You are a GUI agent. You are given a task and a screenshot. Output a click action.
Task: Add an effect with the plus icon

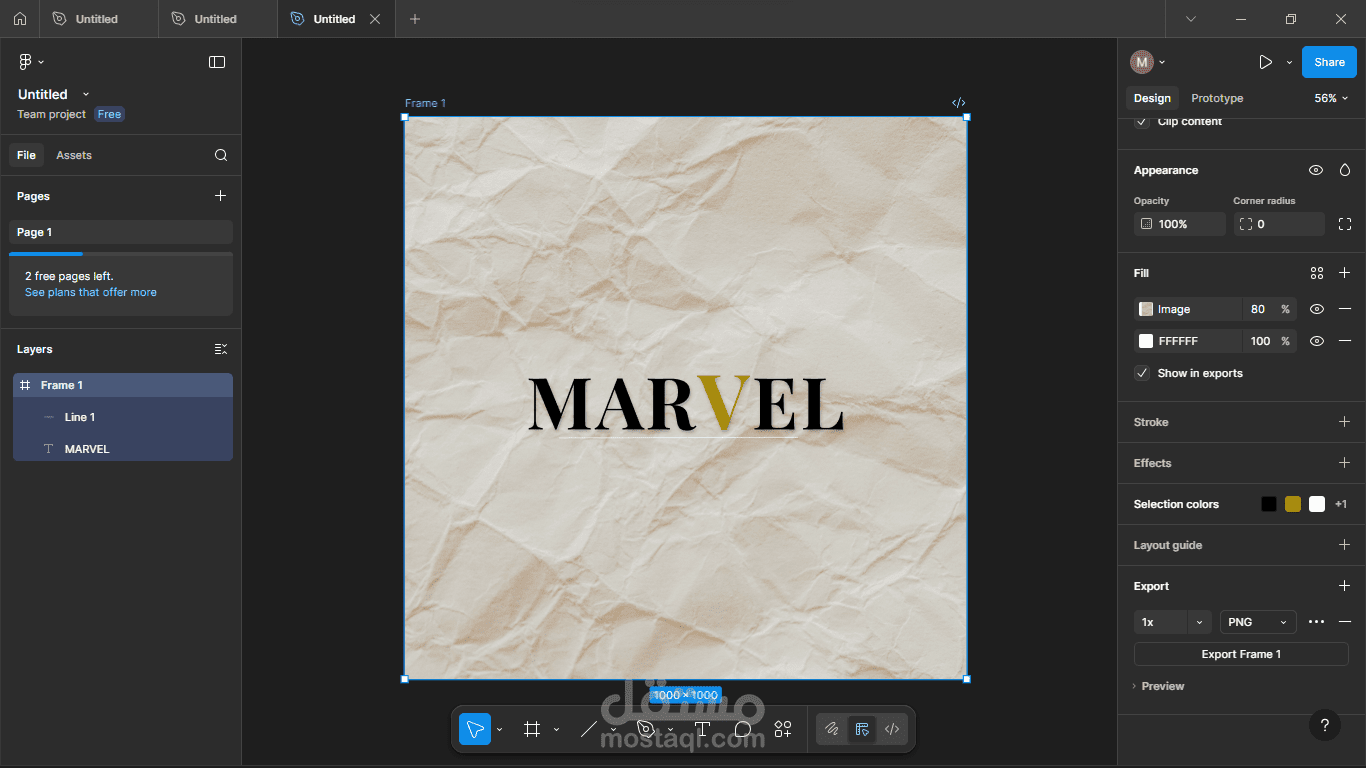click(x=1345, y=463)
